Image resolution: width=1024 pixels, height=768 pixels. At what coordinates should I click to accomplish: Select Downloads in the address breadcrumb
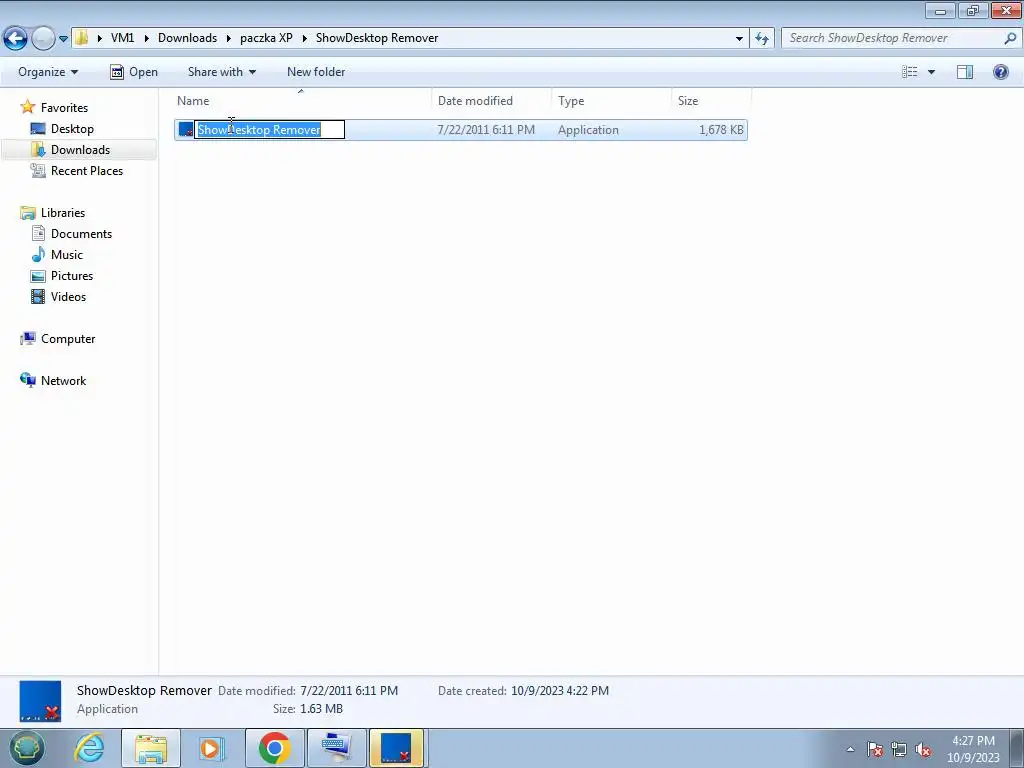point(187,38)
